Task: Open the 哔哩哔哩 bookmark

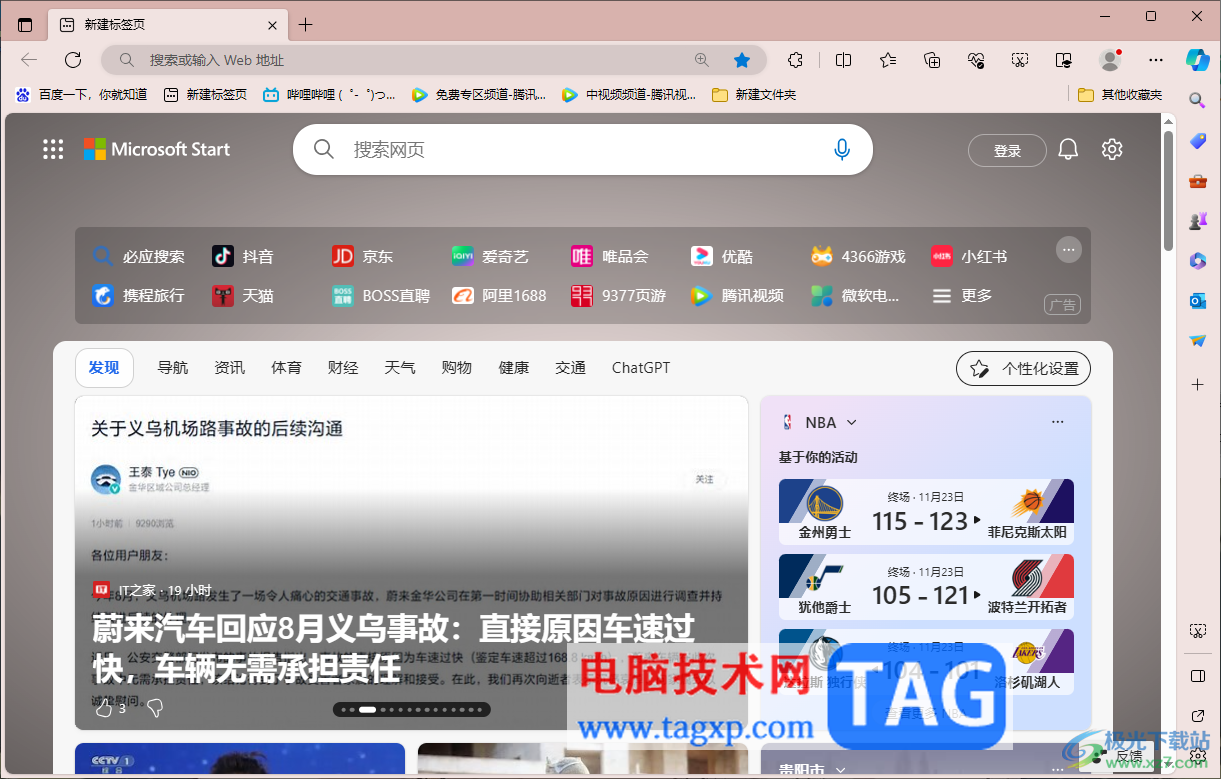Action: (x=328, y=94)
